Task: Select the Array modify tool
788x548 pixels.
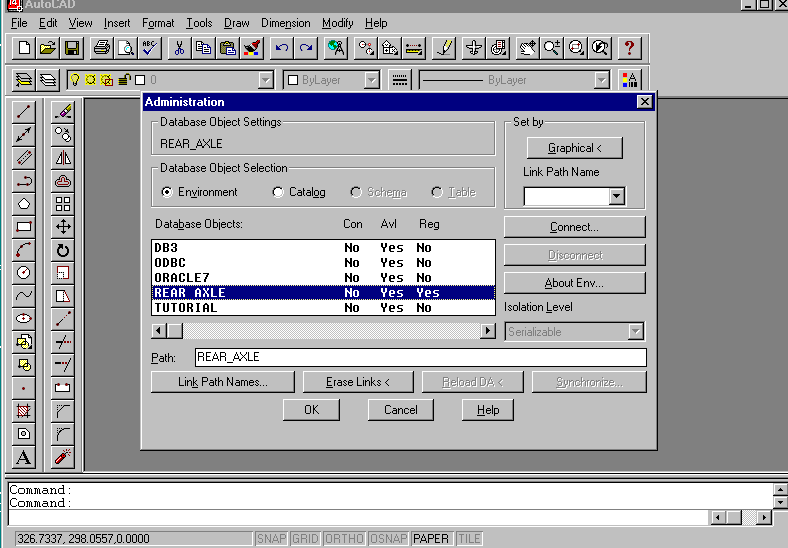Action: click(x=63, y=204)
